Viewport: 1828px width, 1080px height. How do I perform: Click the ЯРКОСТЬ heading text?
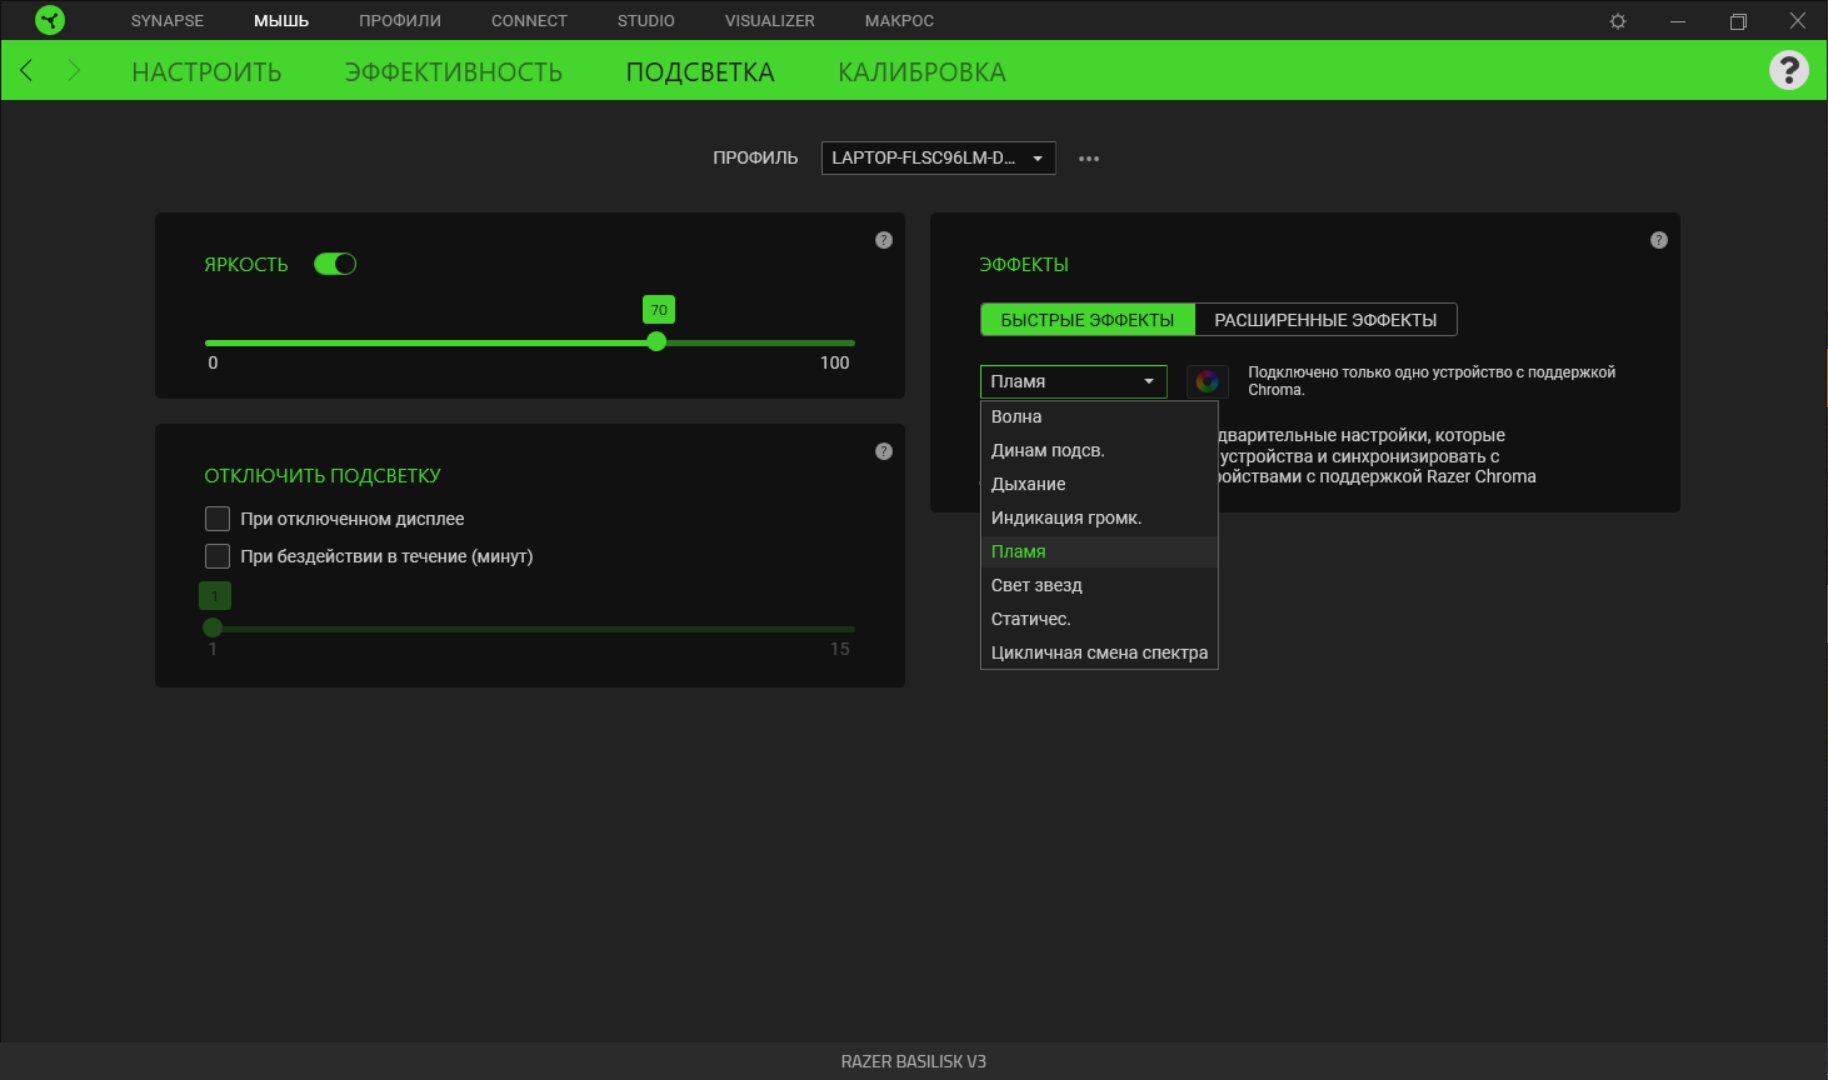click(x=246, y=265)
